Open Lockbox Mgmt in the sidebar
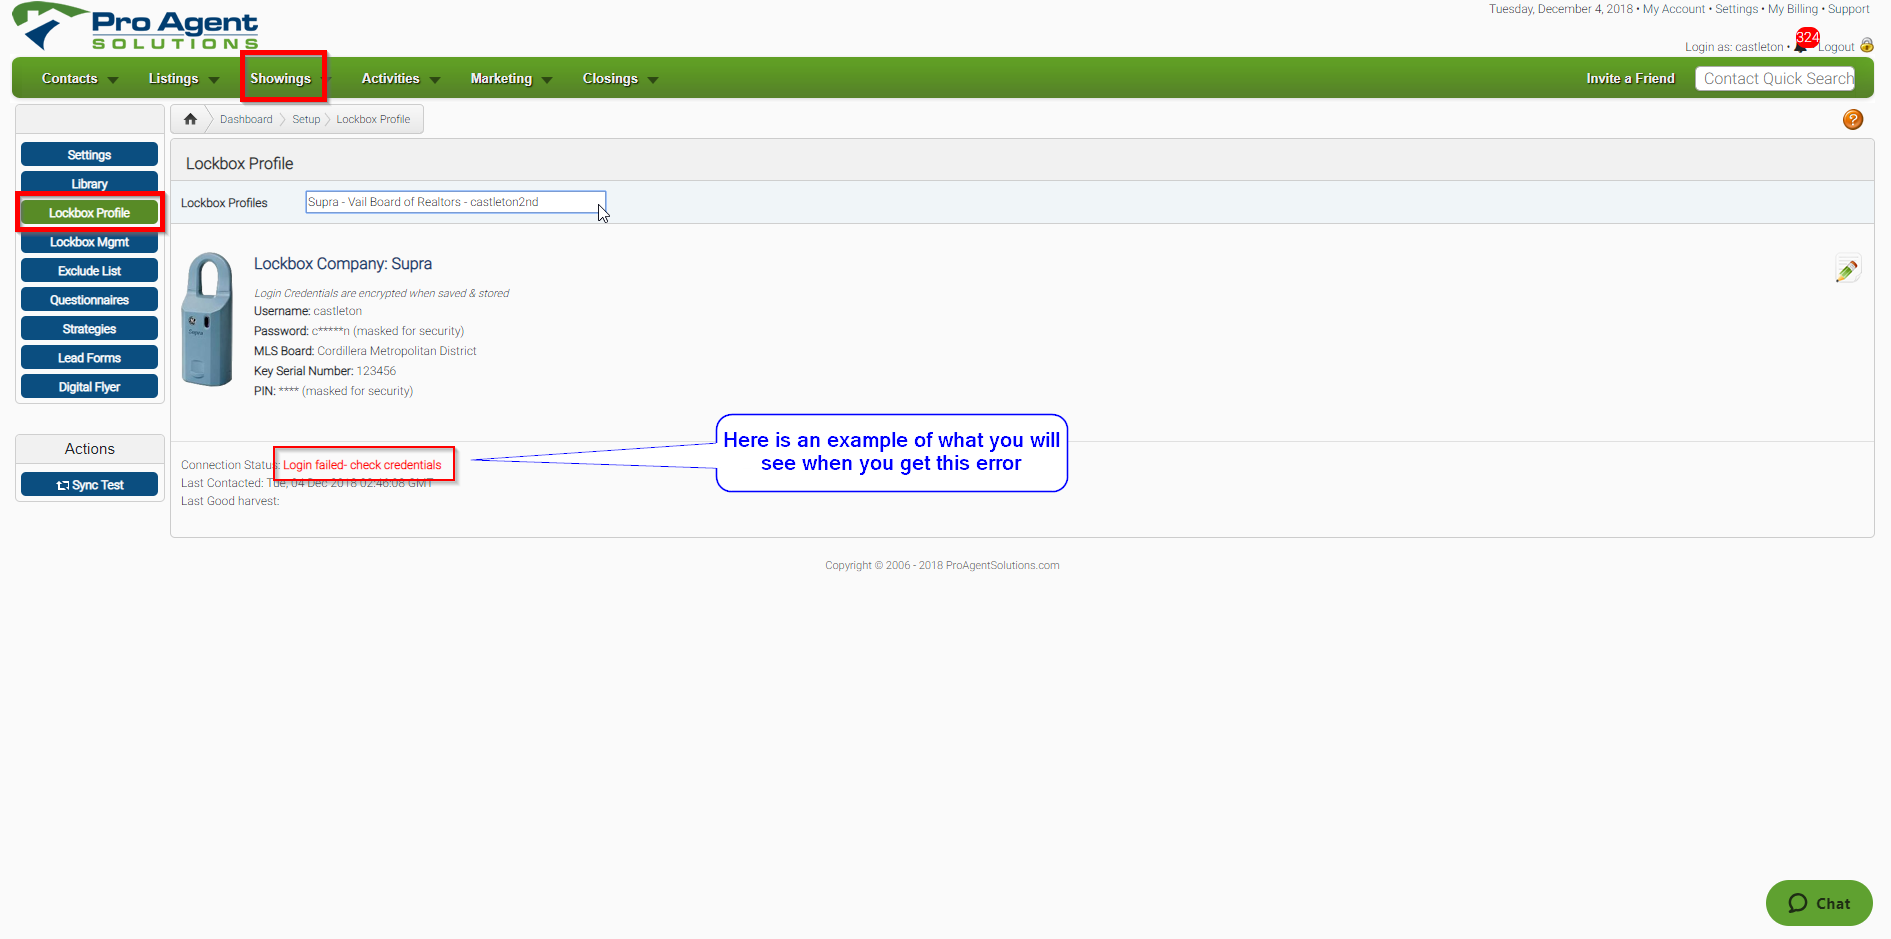 (x=89, y=242)
